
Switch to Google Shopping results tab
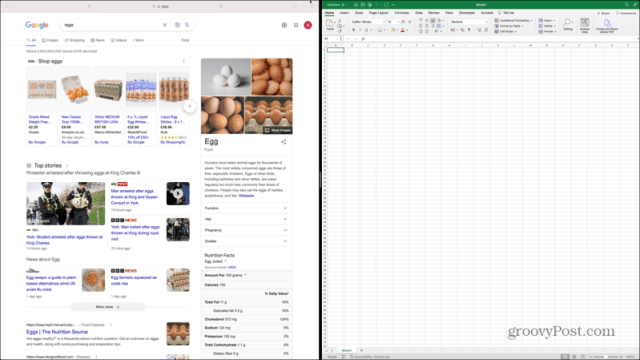click(75, 40)
